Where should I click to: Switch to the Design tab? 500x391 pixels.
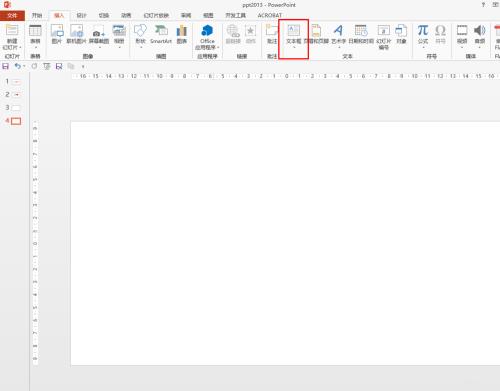click(x=81, y=15)
